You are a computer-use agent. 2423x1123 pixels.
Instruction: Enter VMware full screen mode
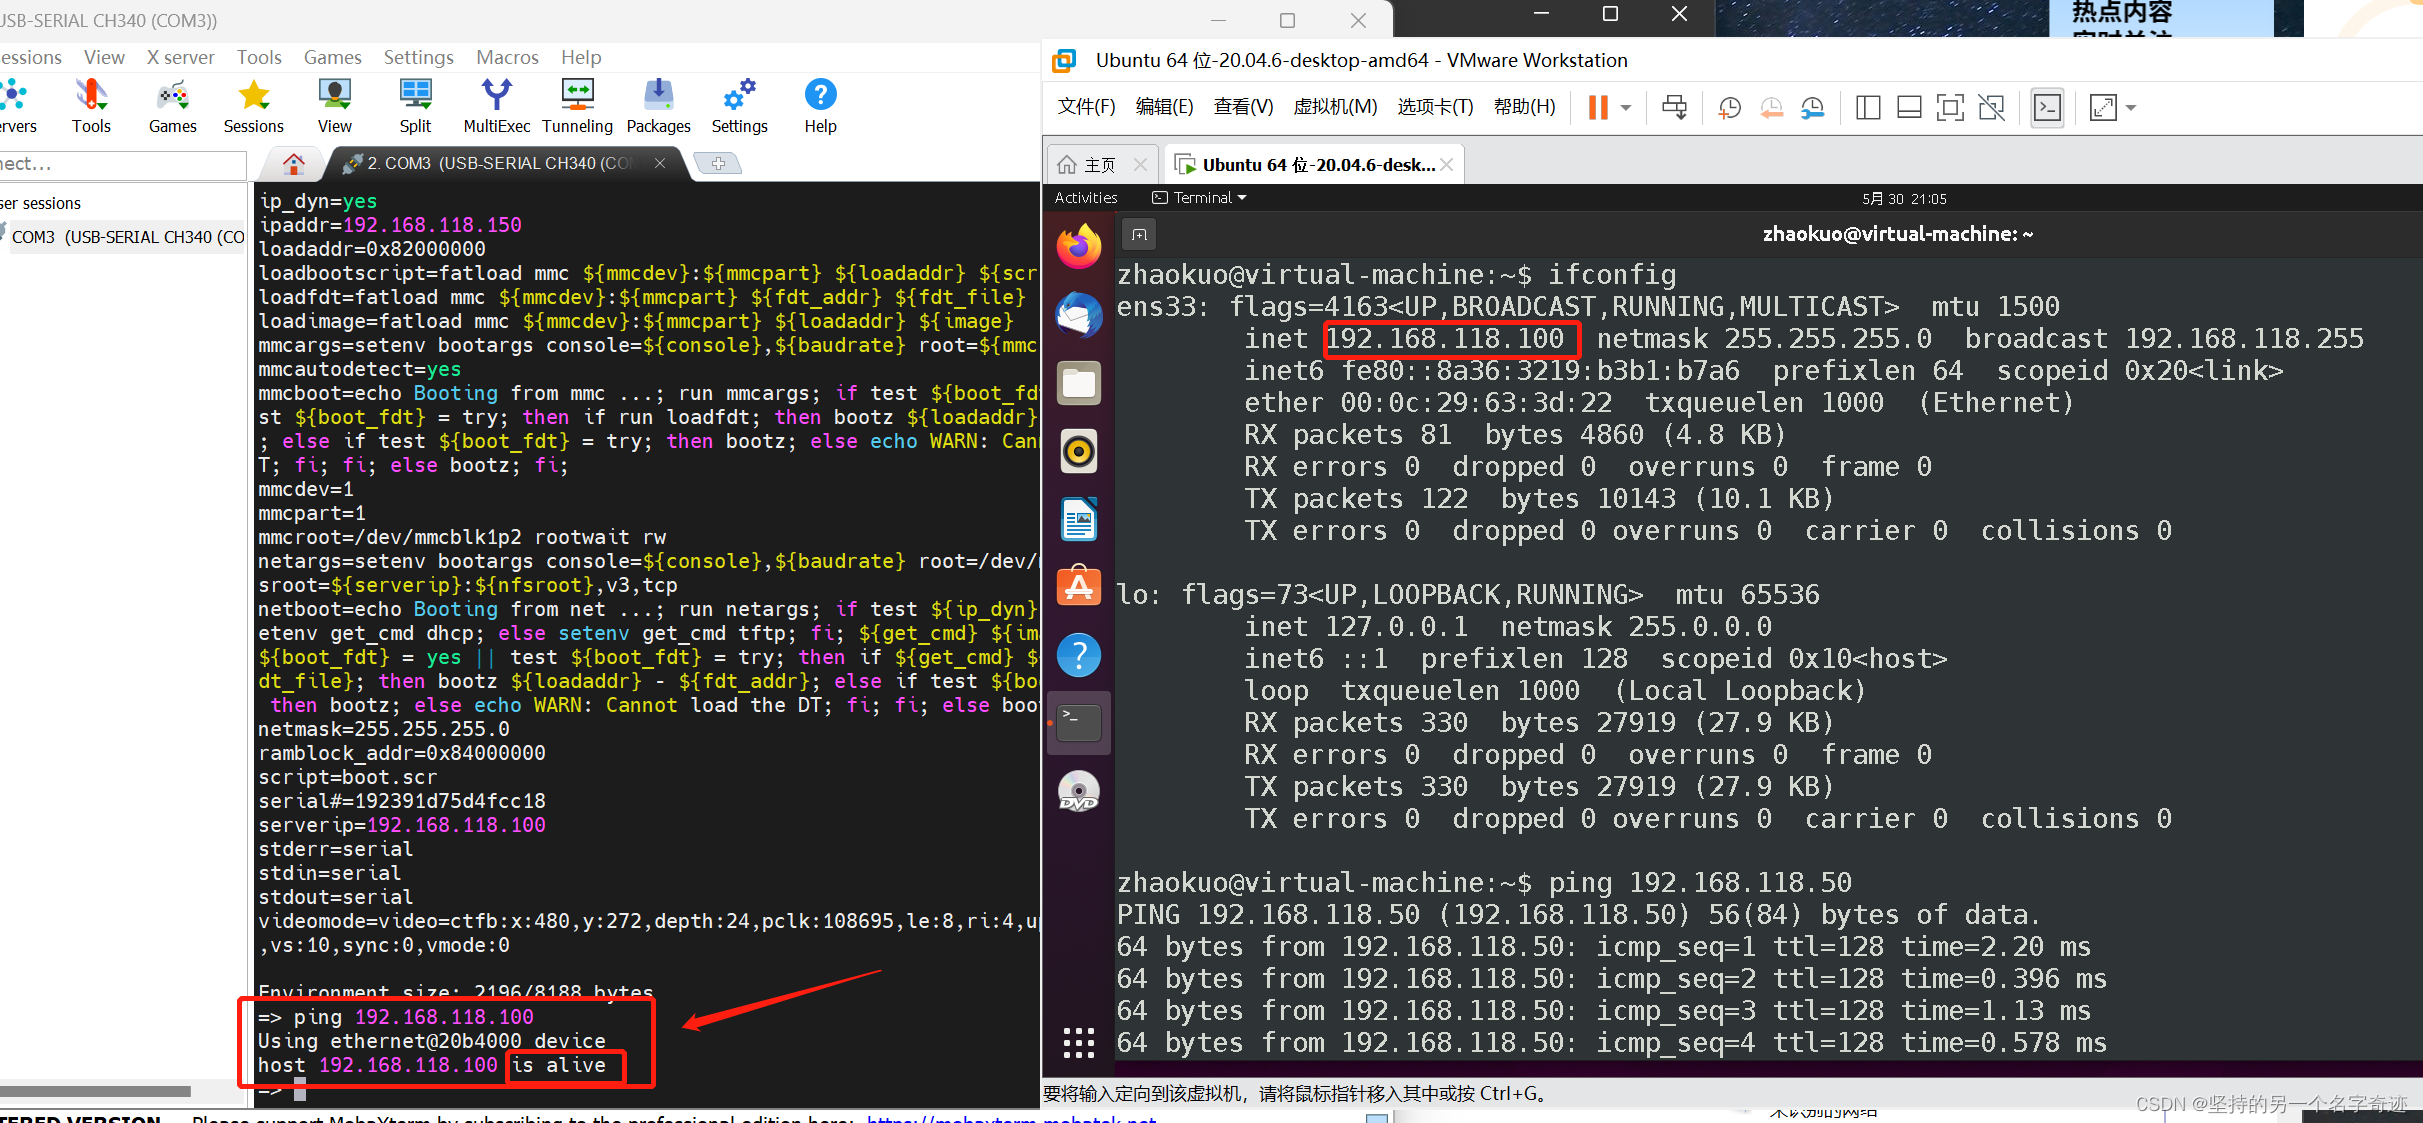click(x=1950, y=107)
